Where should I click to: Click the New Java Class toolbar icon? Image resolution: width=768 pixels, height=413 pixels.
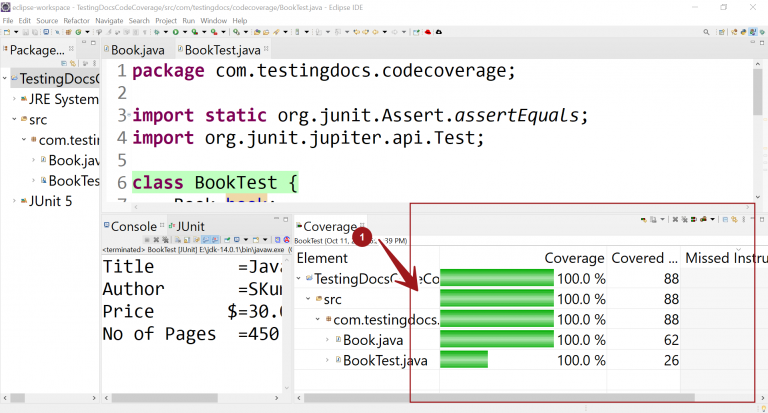point(78,32)
